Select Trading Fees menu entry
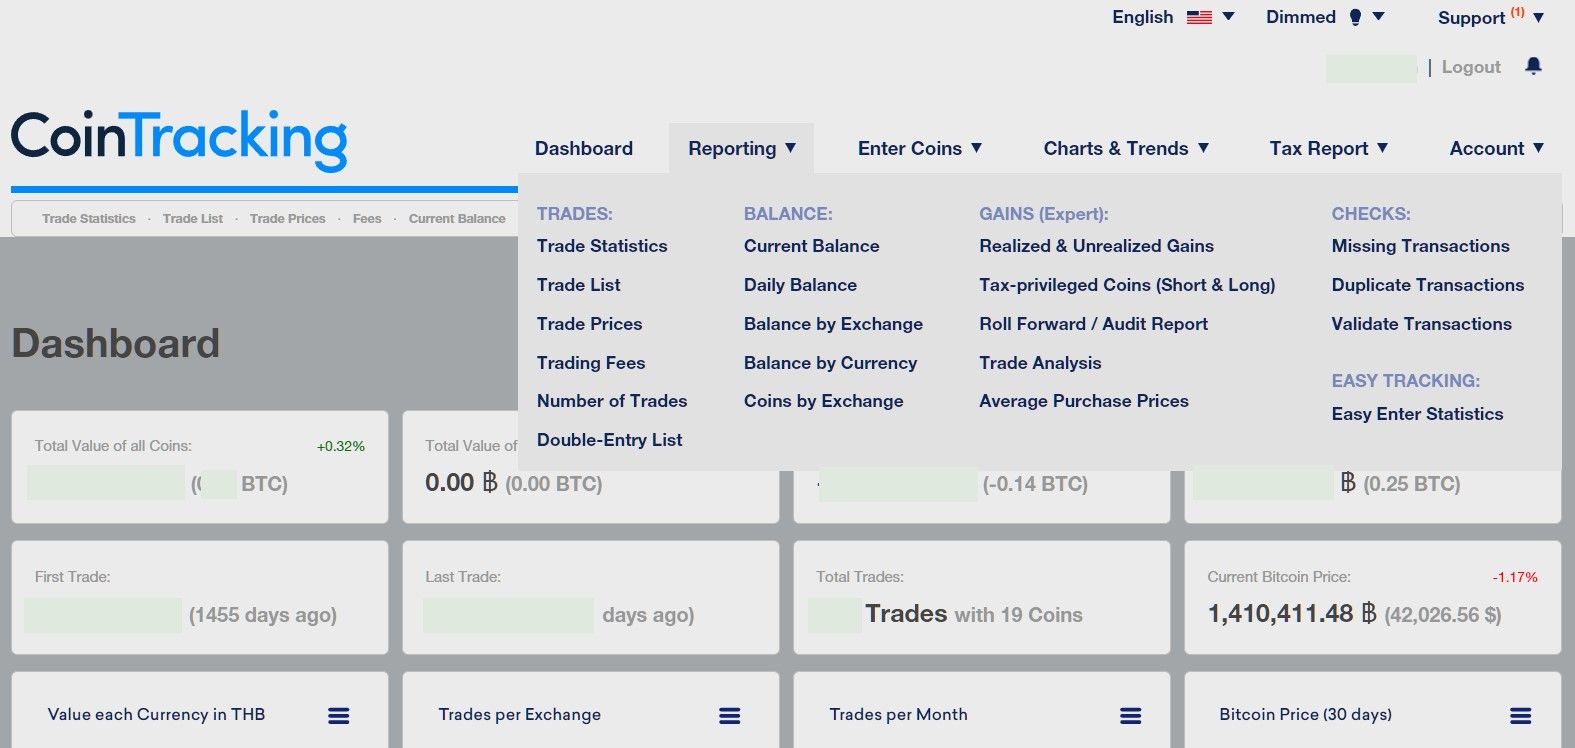 (x=591, y=363)
